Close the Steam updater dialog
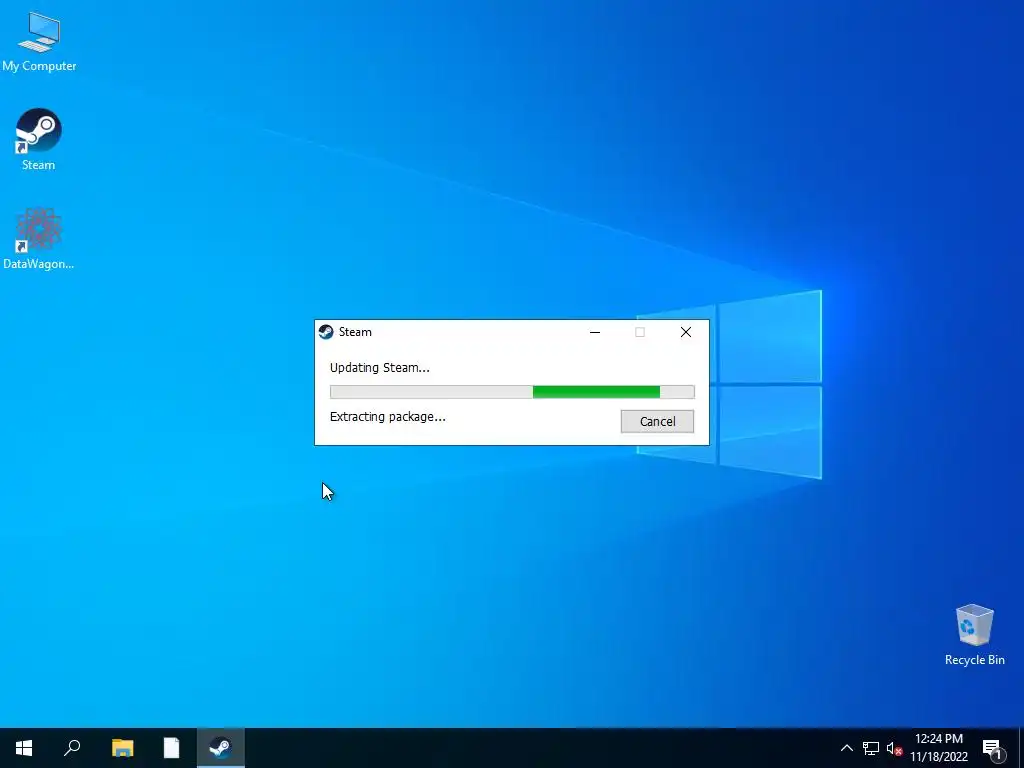Screen dimensions: 1024x768 click(x=686, y=332)
